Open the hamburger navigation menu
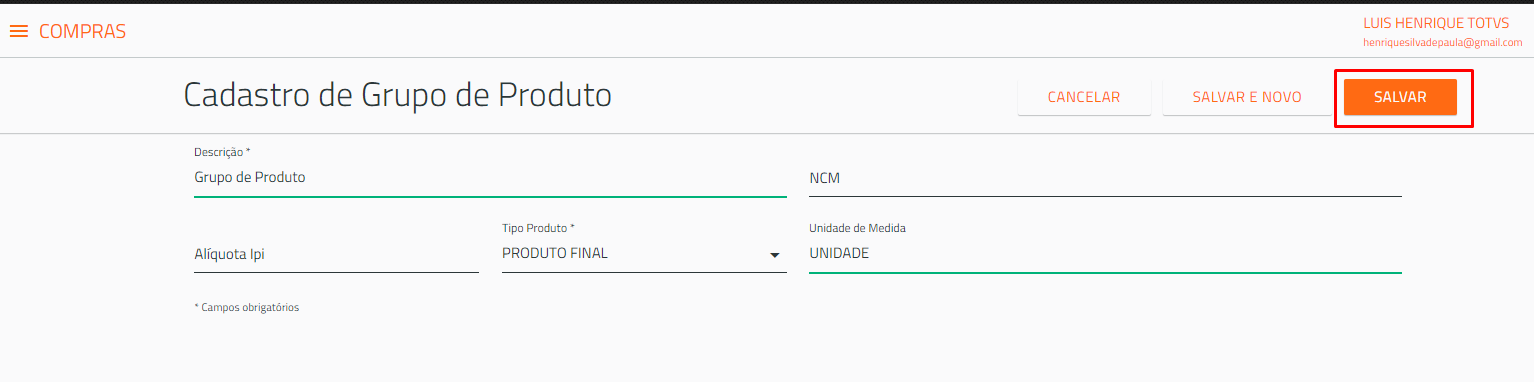This screenshot has height=382, width=1534. pos(18,31)
